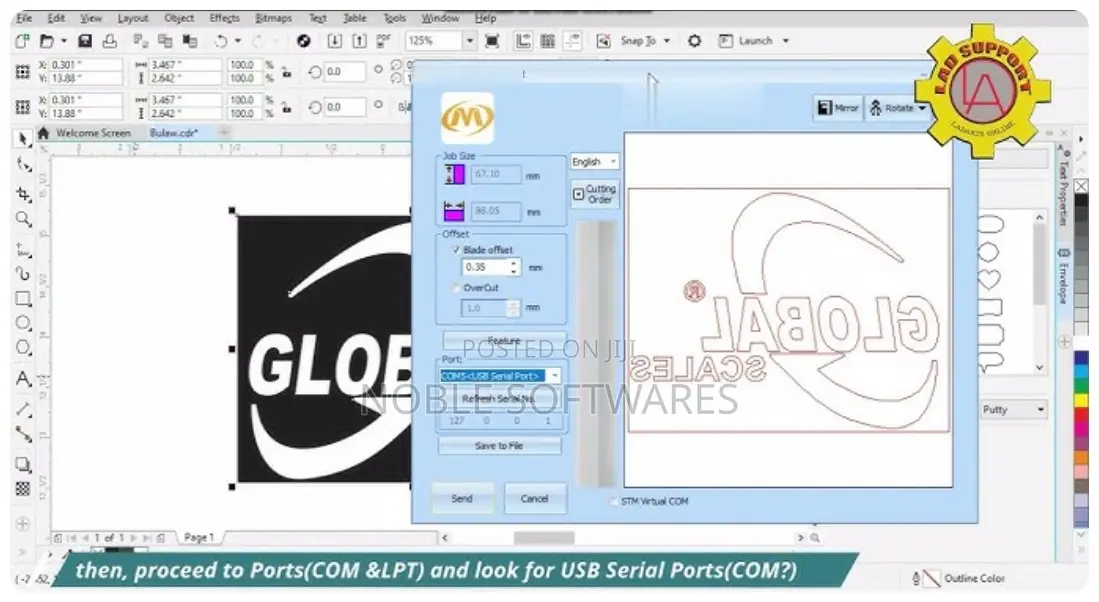
Task: Select the Text tool
Action: click(23, 379)
